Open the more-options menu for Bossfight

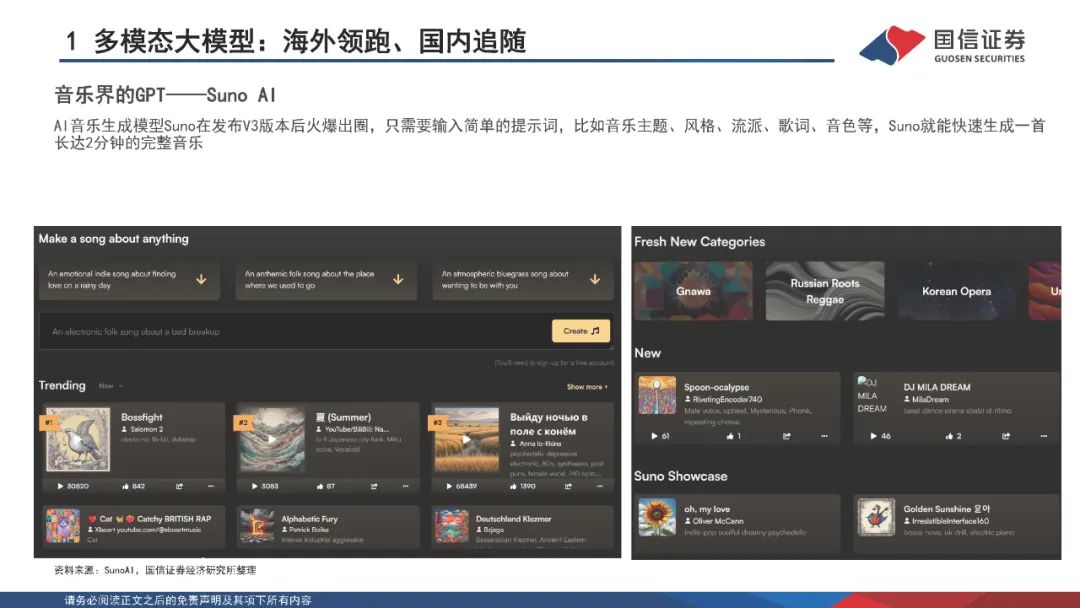[x=211, y=486]
